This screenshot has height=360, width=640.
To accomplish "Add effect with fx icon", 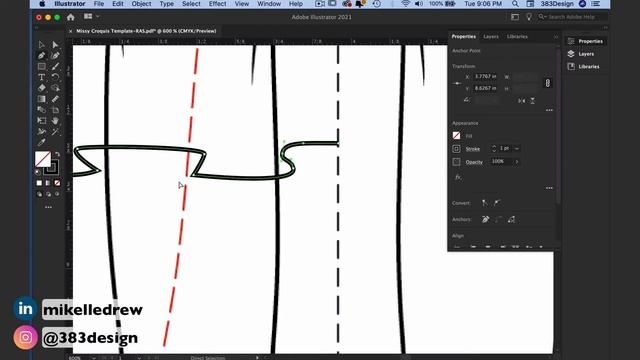I will [458, 177].
